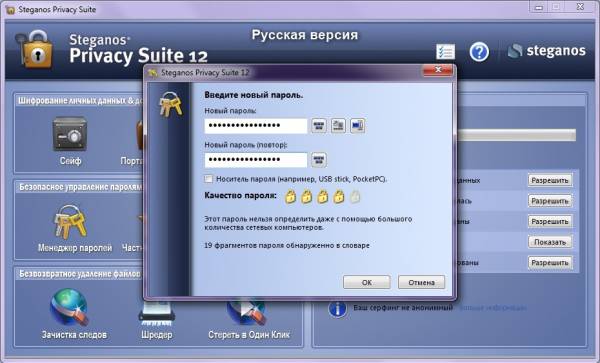
Task: Click Шифрование личных данных section header
Action: pos(80,101)
